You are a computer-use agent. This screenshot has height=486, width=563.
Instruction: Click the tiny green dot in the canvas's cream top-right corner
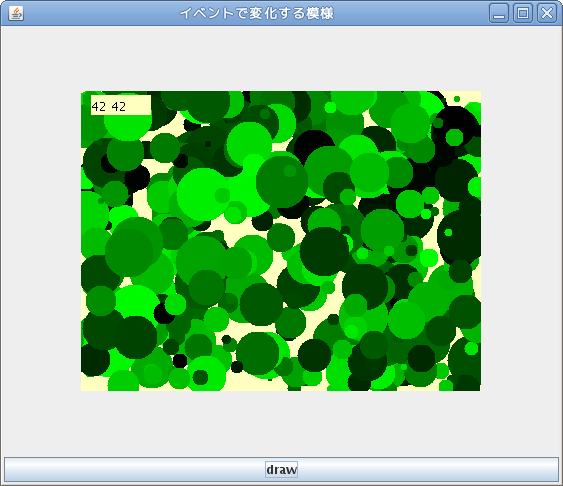click(457, 99)
